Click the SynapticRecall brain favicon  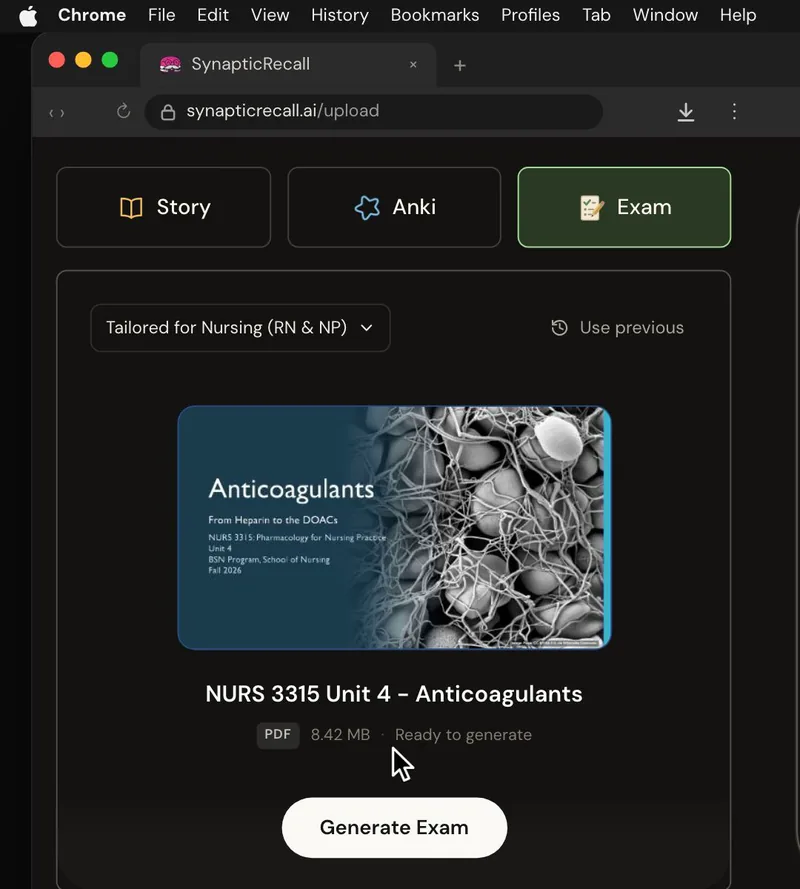click(x=170, y=64)
